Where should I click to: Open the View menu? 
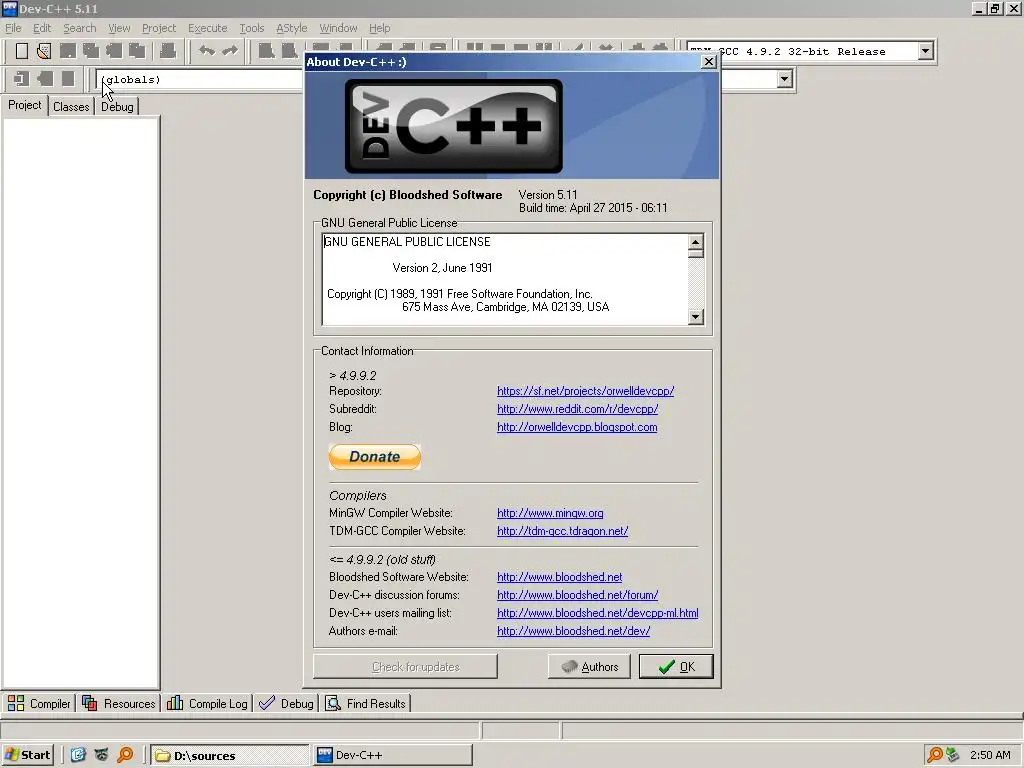click(119, 28)
